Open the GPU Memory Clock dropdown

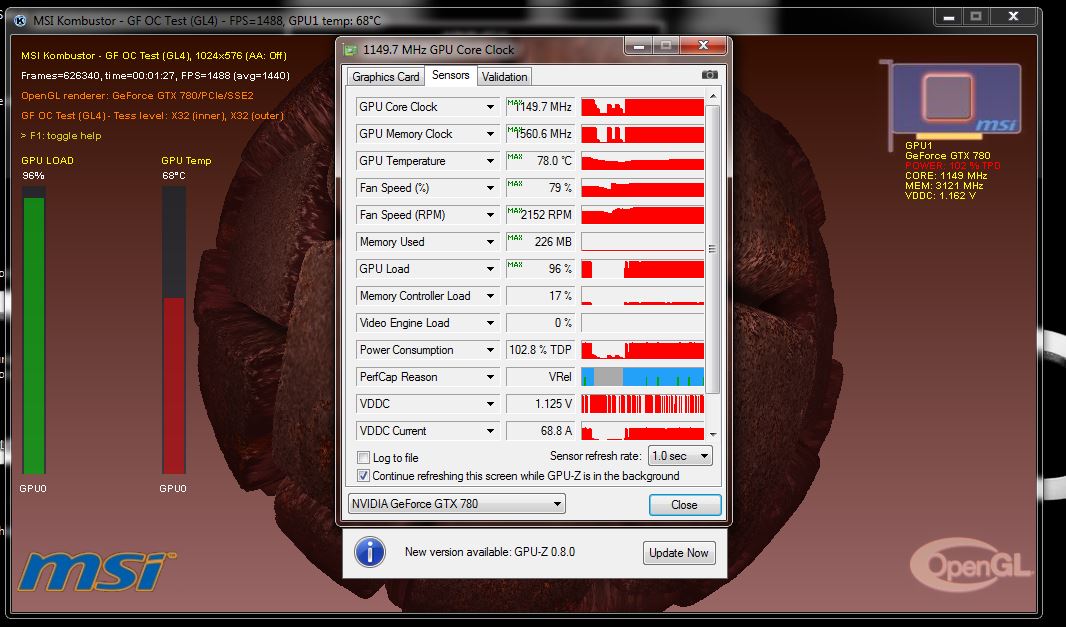[x=489, y=134]
